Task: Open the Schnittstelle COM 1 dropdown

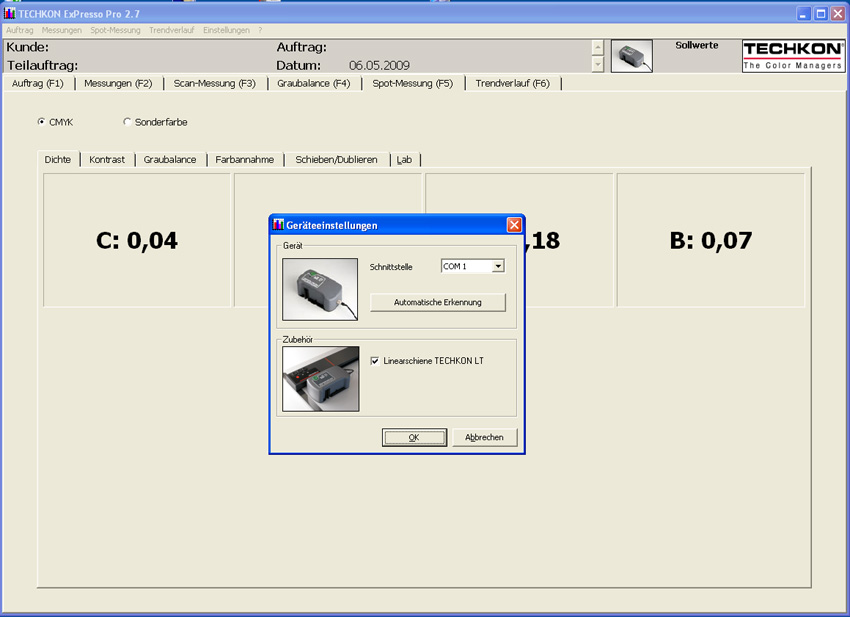Action: pos(498,266)
